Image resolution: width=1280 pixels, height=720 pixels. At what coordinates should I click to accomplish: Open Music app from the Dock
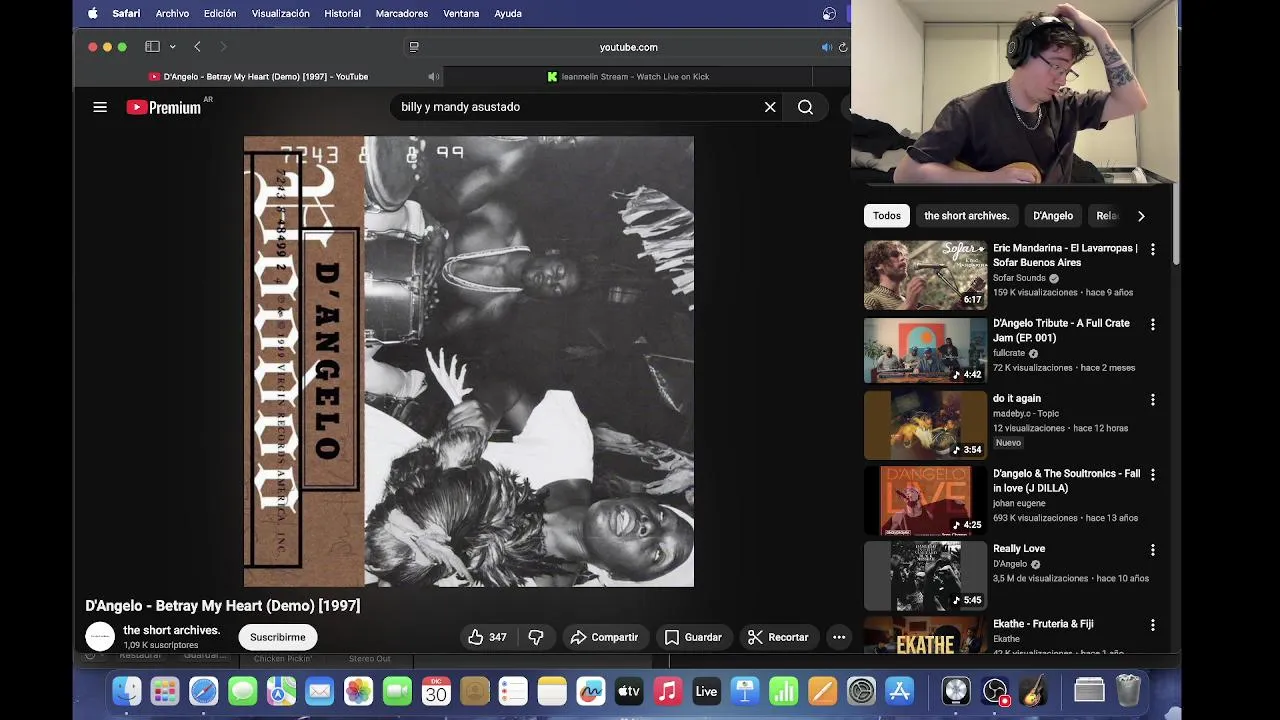point(668,691)
